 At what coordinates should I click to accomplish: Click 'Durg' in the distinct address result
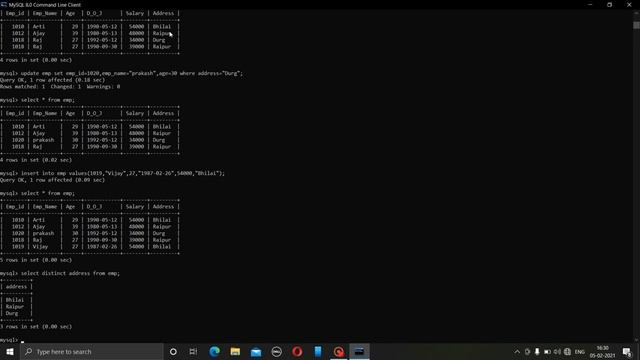(x=12, y=313)
